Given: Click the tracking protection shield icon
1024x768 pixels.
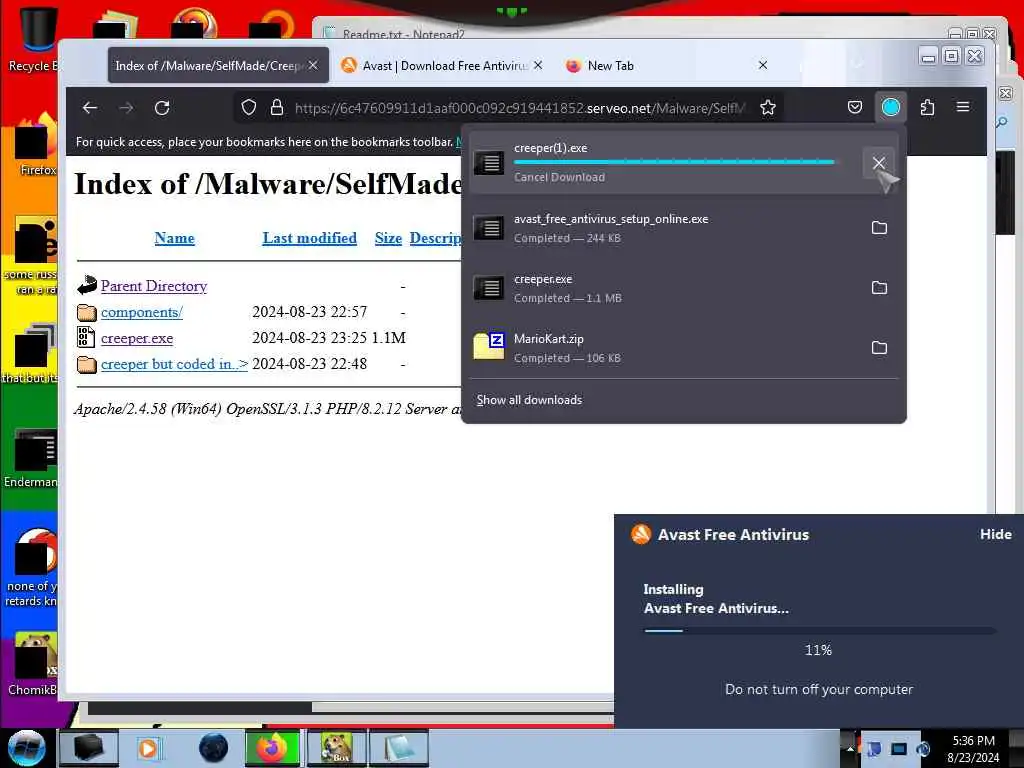Looking at the screenshot, I should pos(249,108).
